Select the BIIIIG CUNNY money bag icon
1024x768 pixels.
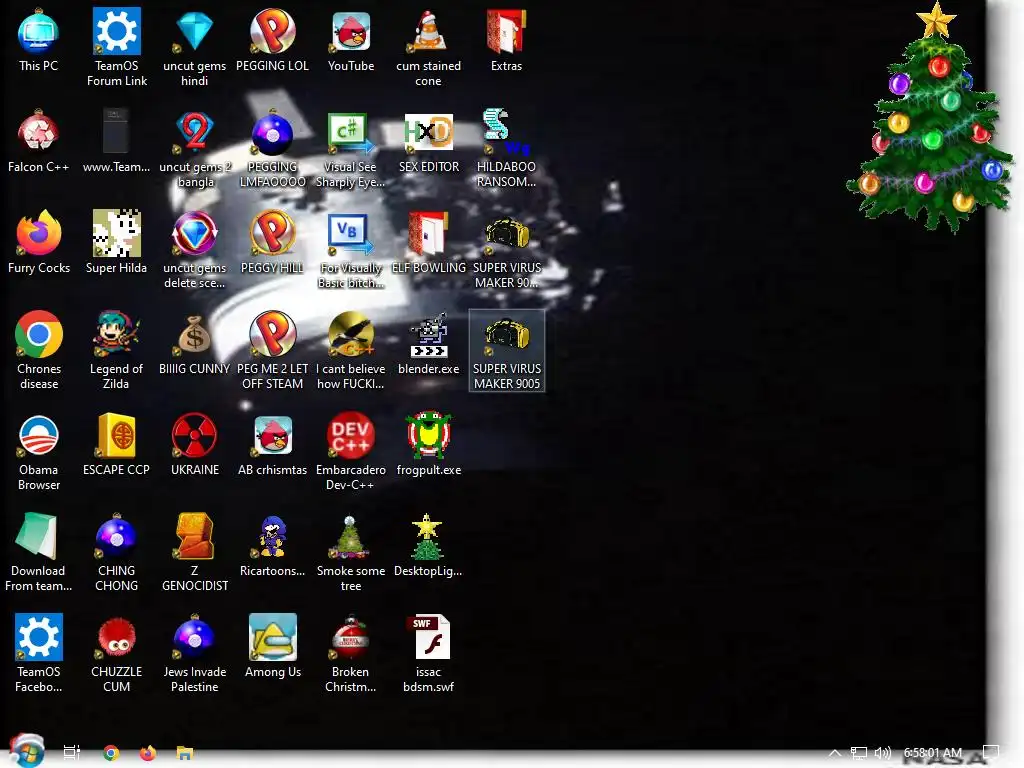pyautogui.click(x=195, y=344)
